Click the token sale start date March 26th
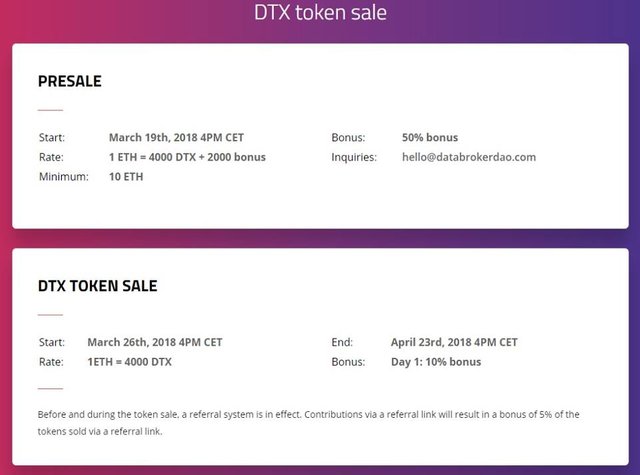 coord(154,342)
